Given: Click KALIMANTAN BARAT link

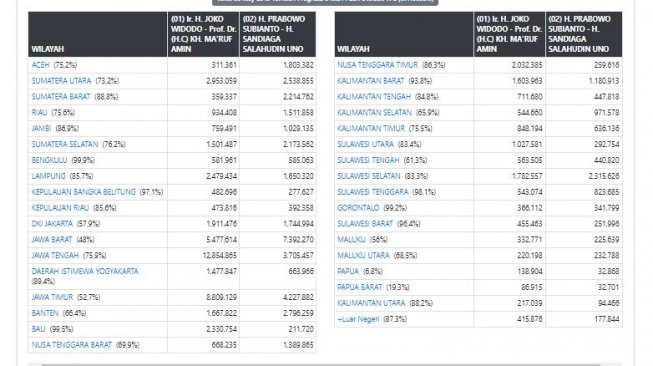Looking at the screenshot, I should click(371, 81).
